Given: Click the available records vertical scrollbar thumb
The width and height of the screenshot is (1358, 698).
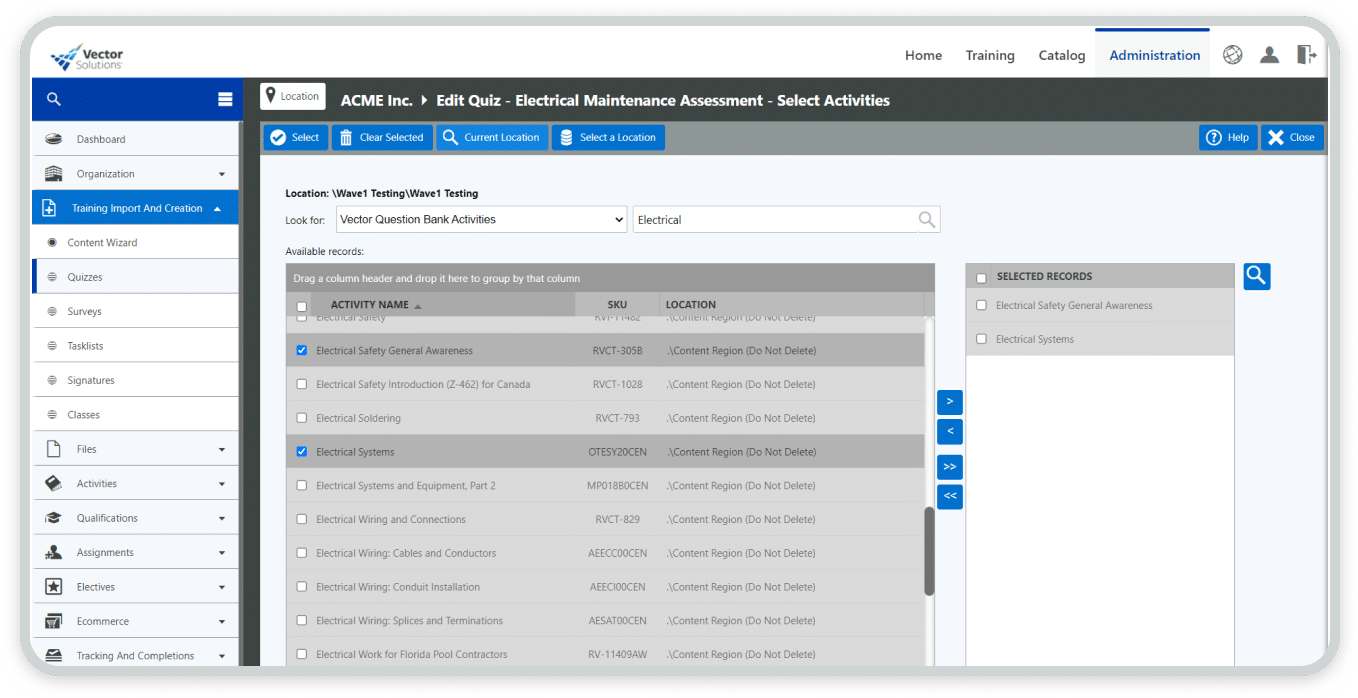Looking at the screenshot, I should [x=929, y=550].
